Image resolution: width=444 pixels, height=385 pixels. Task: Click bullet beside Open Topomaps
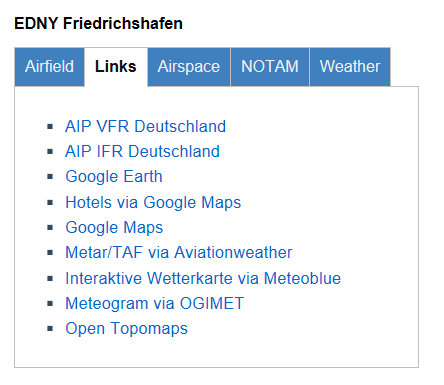(50, 329)
